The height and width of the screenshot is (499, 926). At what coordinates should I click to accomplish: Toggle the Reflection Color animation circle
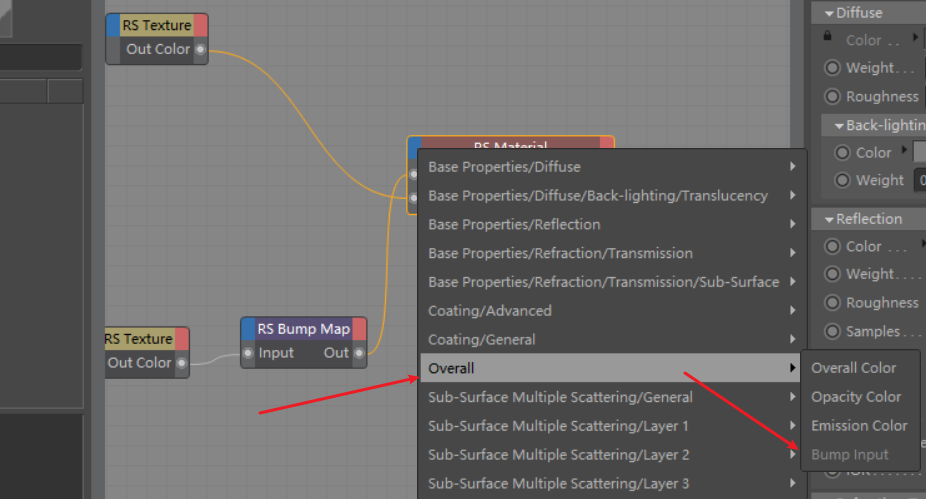tap(832, 246)
